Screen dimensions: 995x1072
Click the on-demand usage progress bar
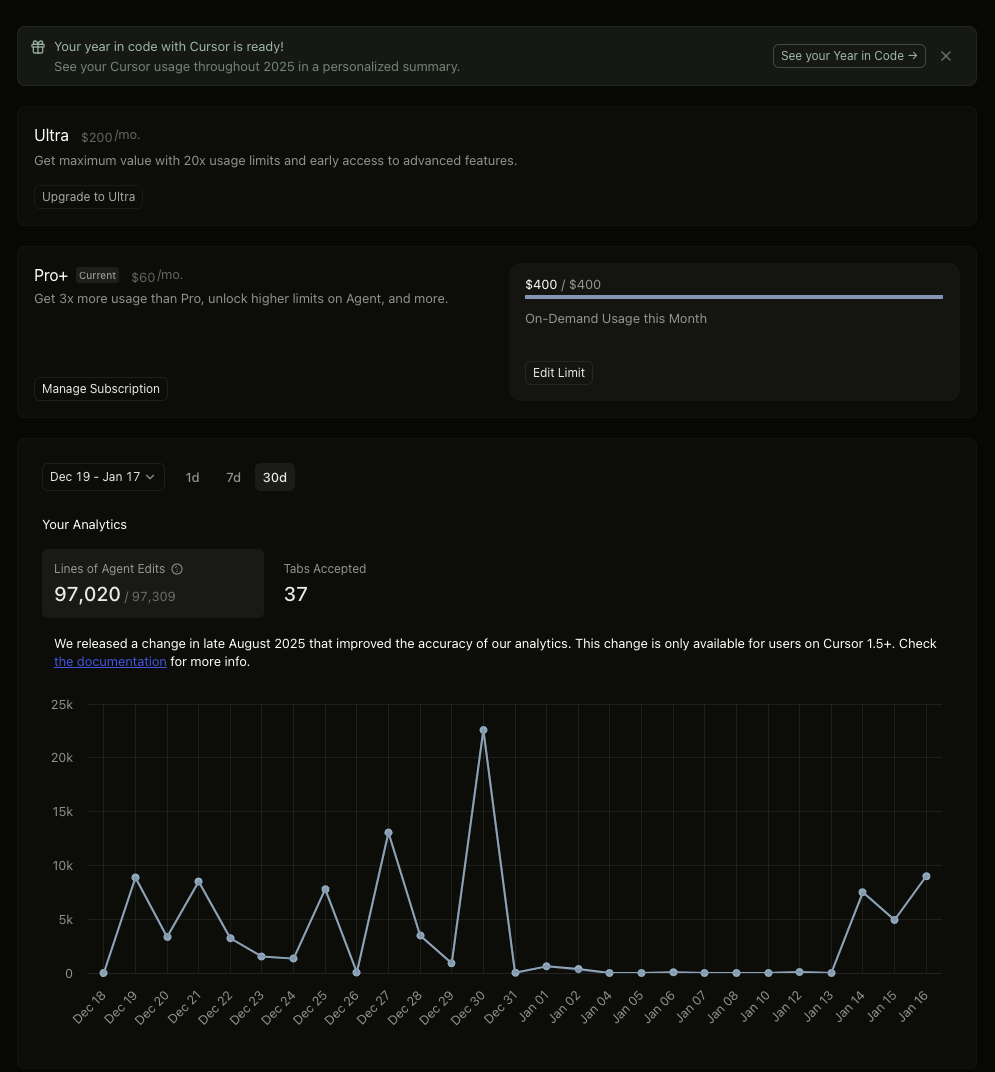pyautogui.click(x=734, y=297)
